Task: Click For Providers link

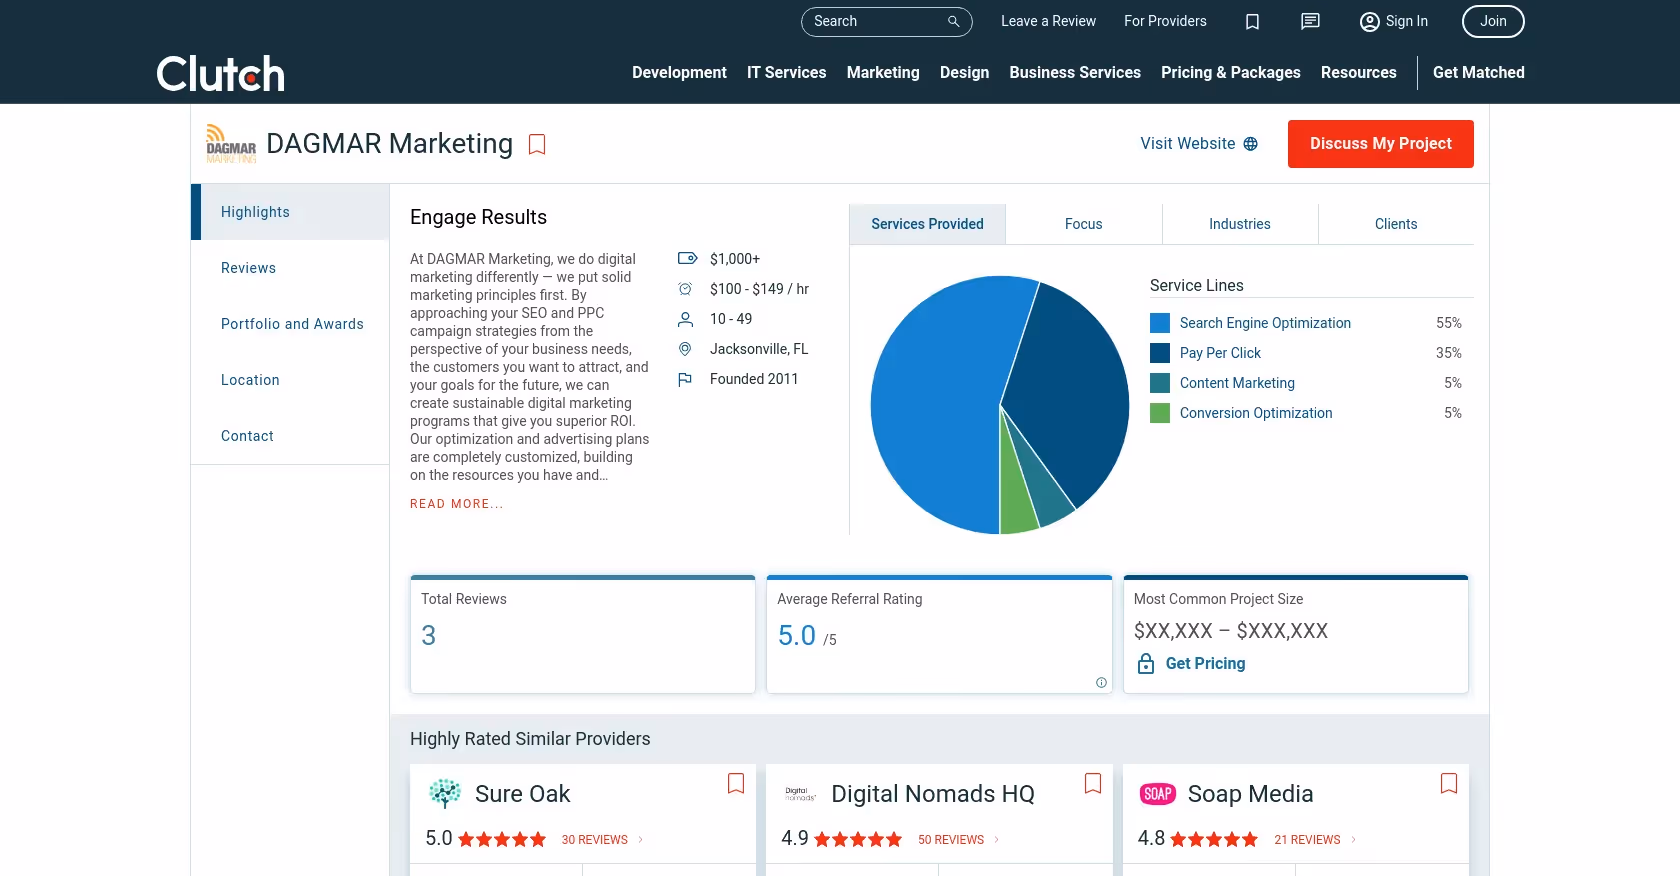Action: coord(1165,21)
